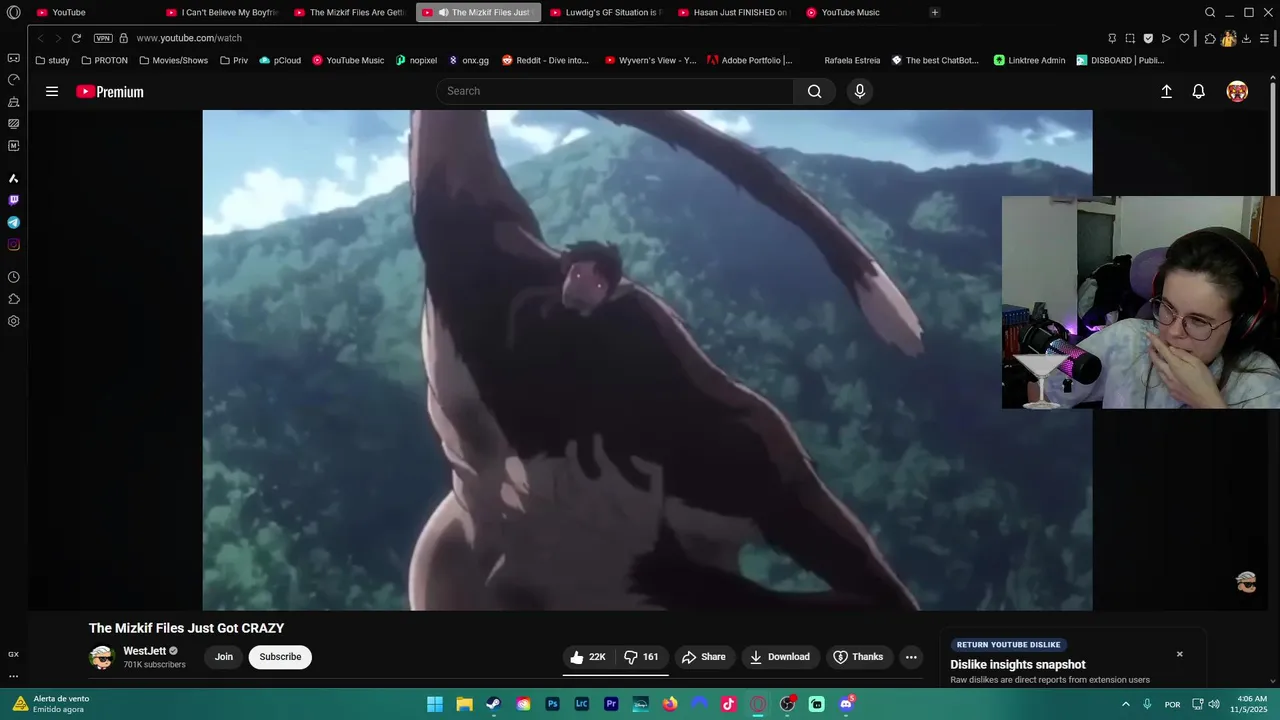Click the Share button
1280x720 pixels.
tap(704, 657)
